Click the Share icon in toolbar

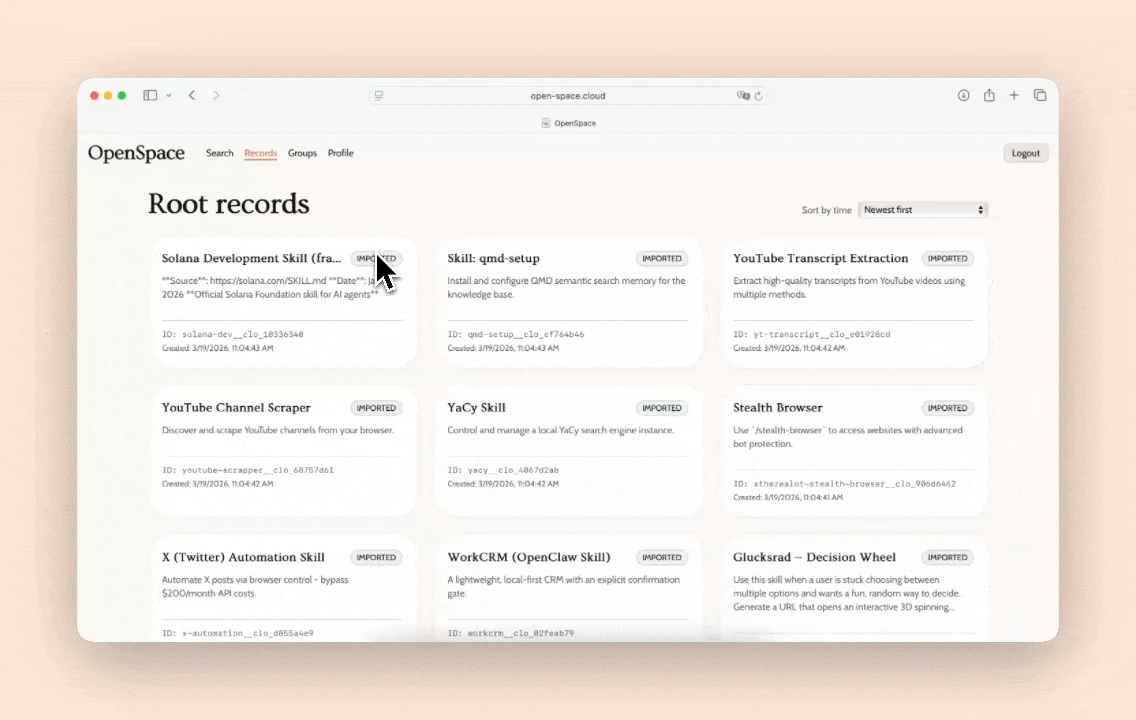tap(989, 96)
